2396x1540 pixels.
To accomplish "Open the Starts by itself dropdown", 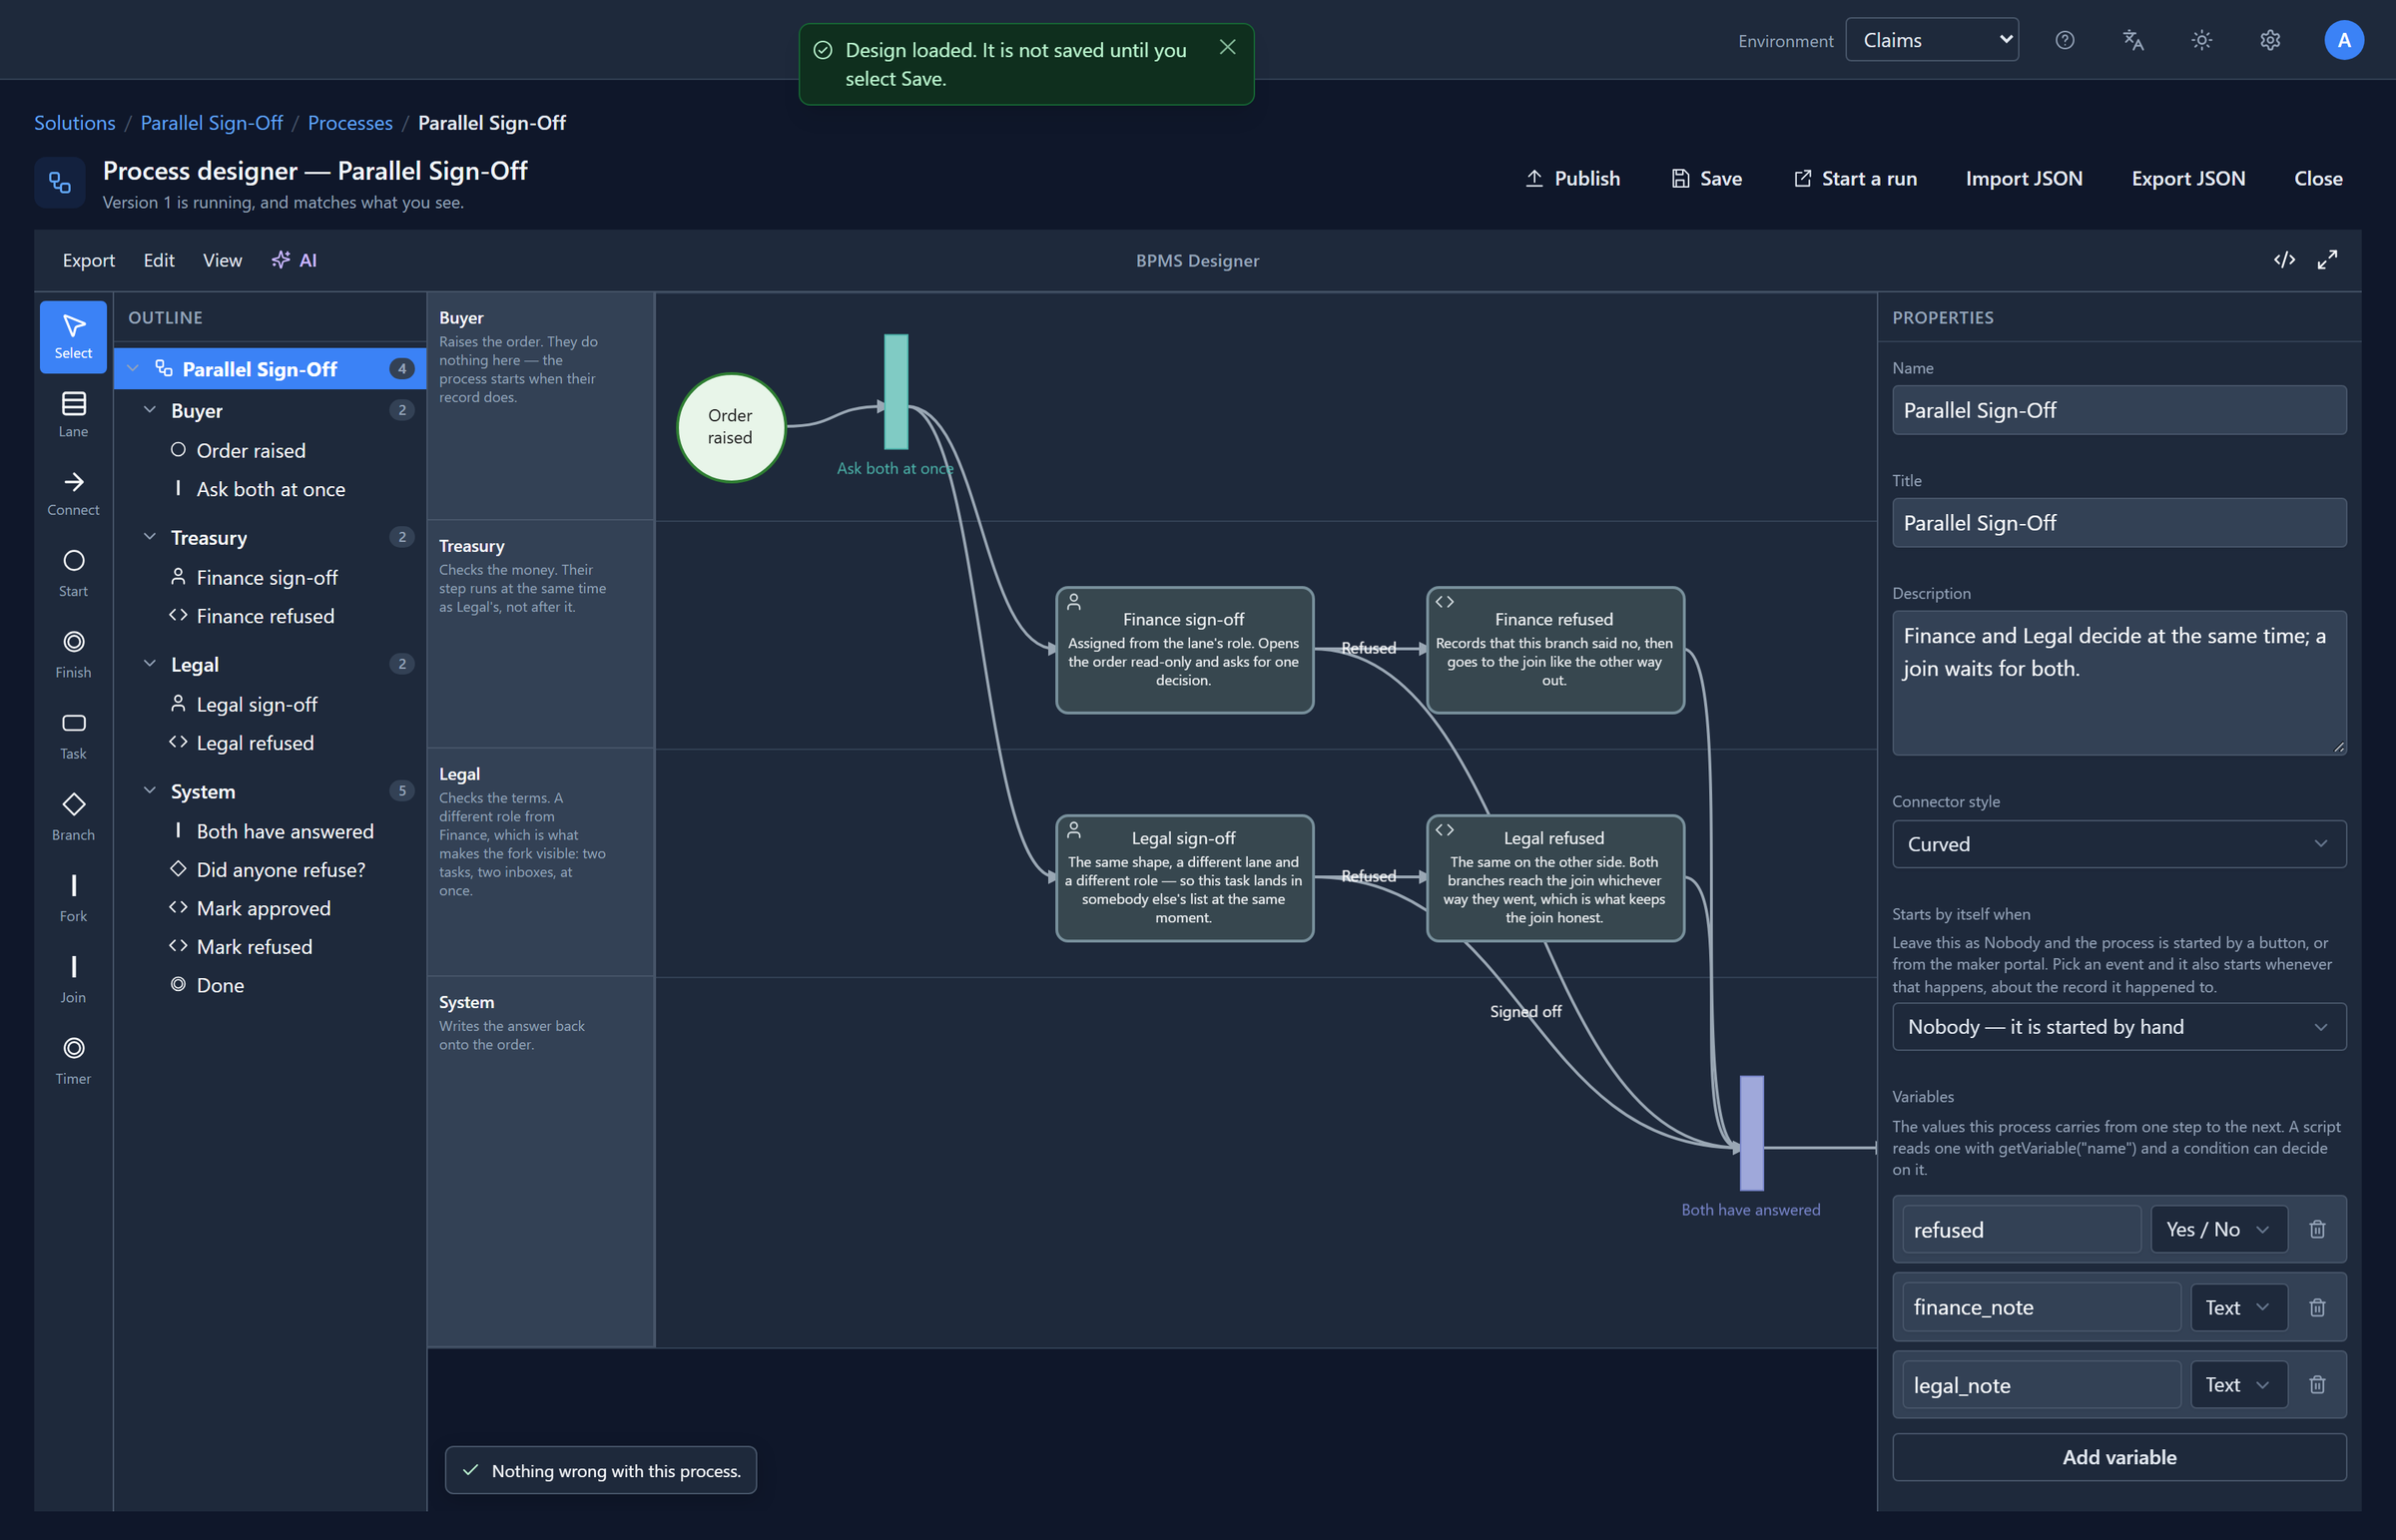I will click(2118, 1027).
